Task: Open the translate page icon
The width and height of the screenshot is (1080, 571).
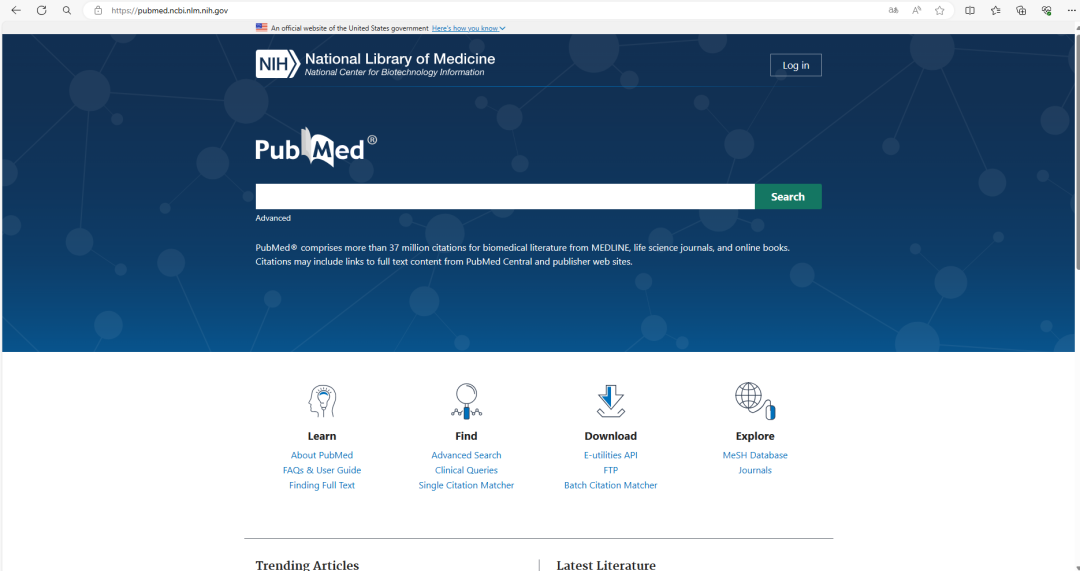Action: coord(893,10)
